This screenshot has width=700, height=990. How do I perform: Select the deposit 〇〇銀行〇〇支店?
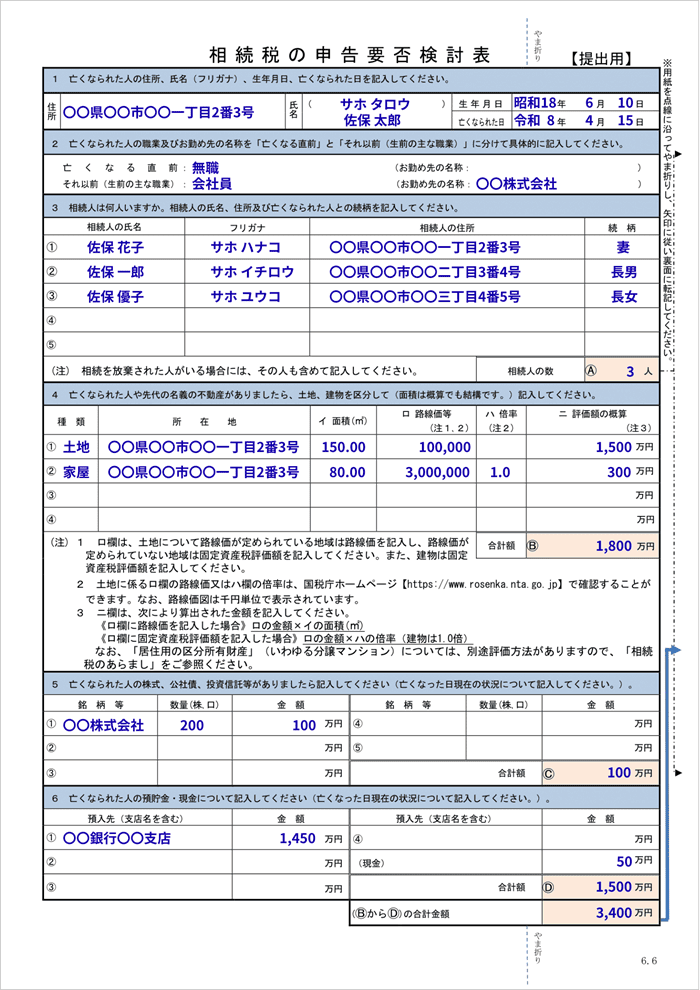117,838
